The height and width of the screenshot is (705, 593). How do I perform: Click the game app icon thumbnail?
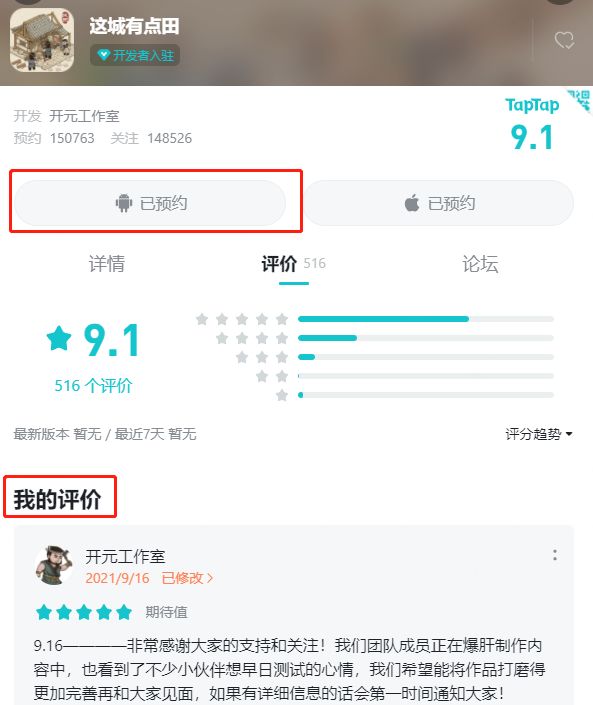pyautogui.click(x=42, y=40)
